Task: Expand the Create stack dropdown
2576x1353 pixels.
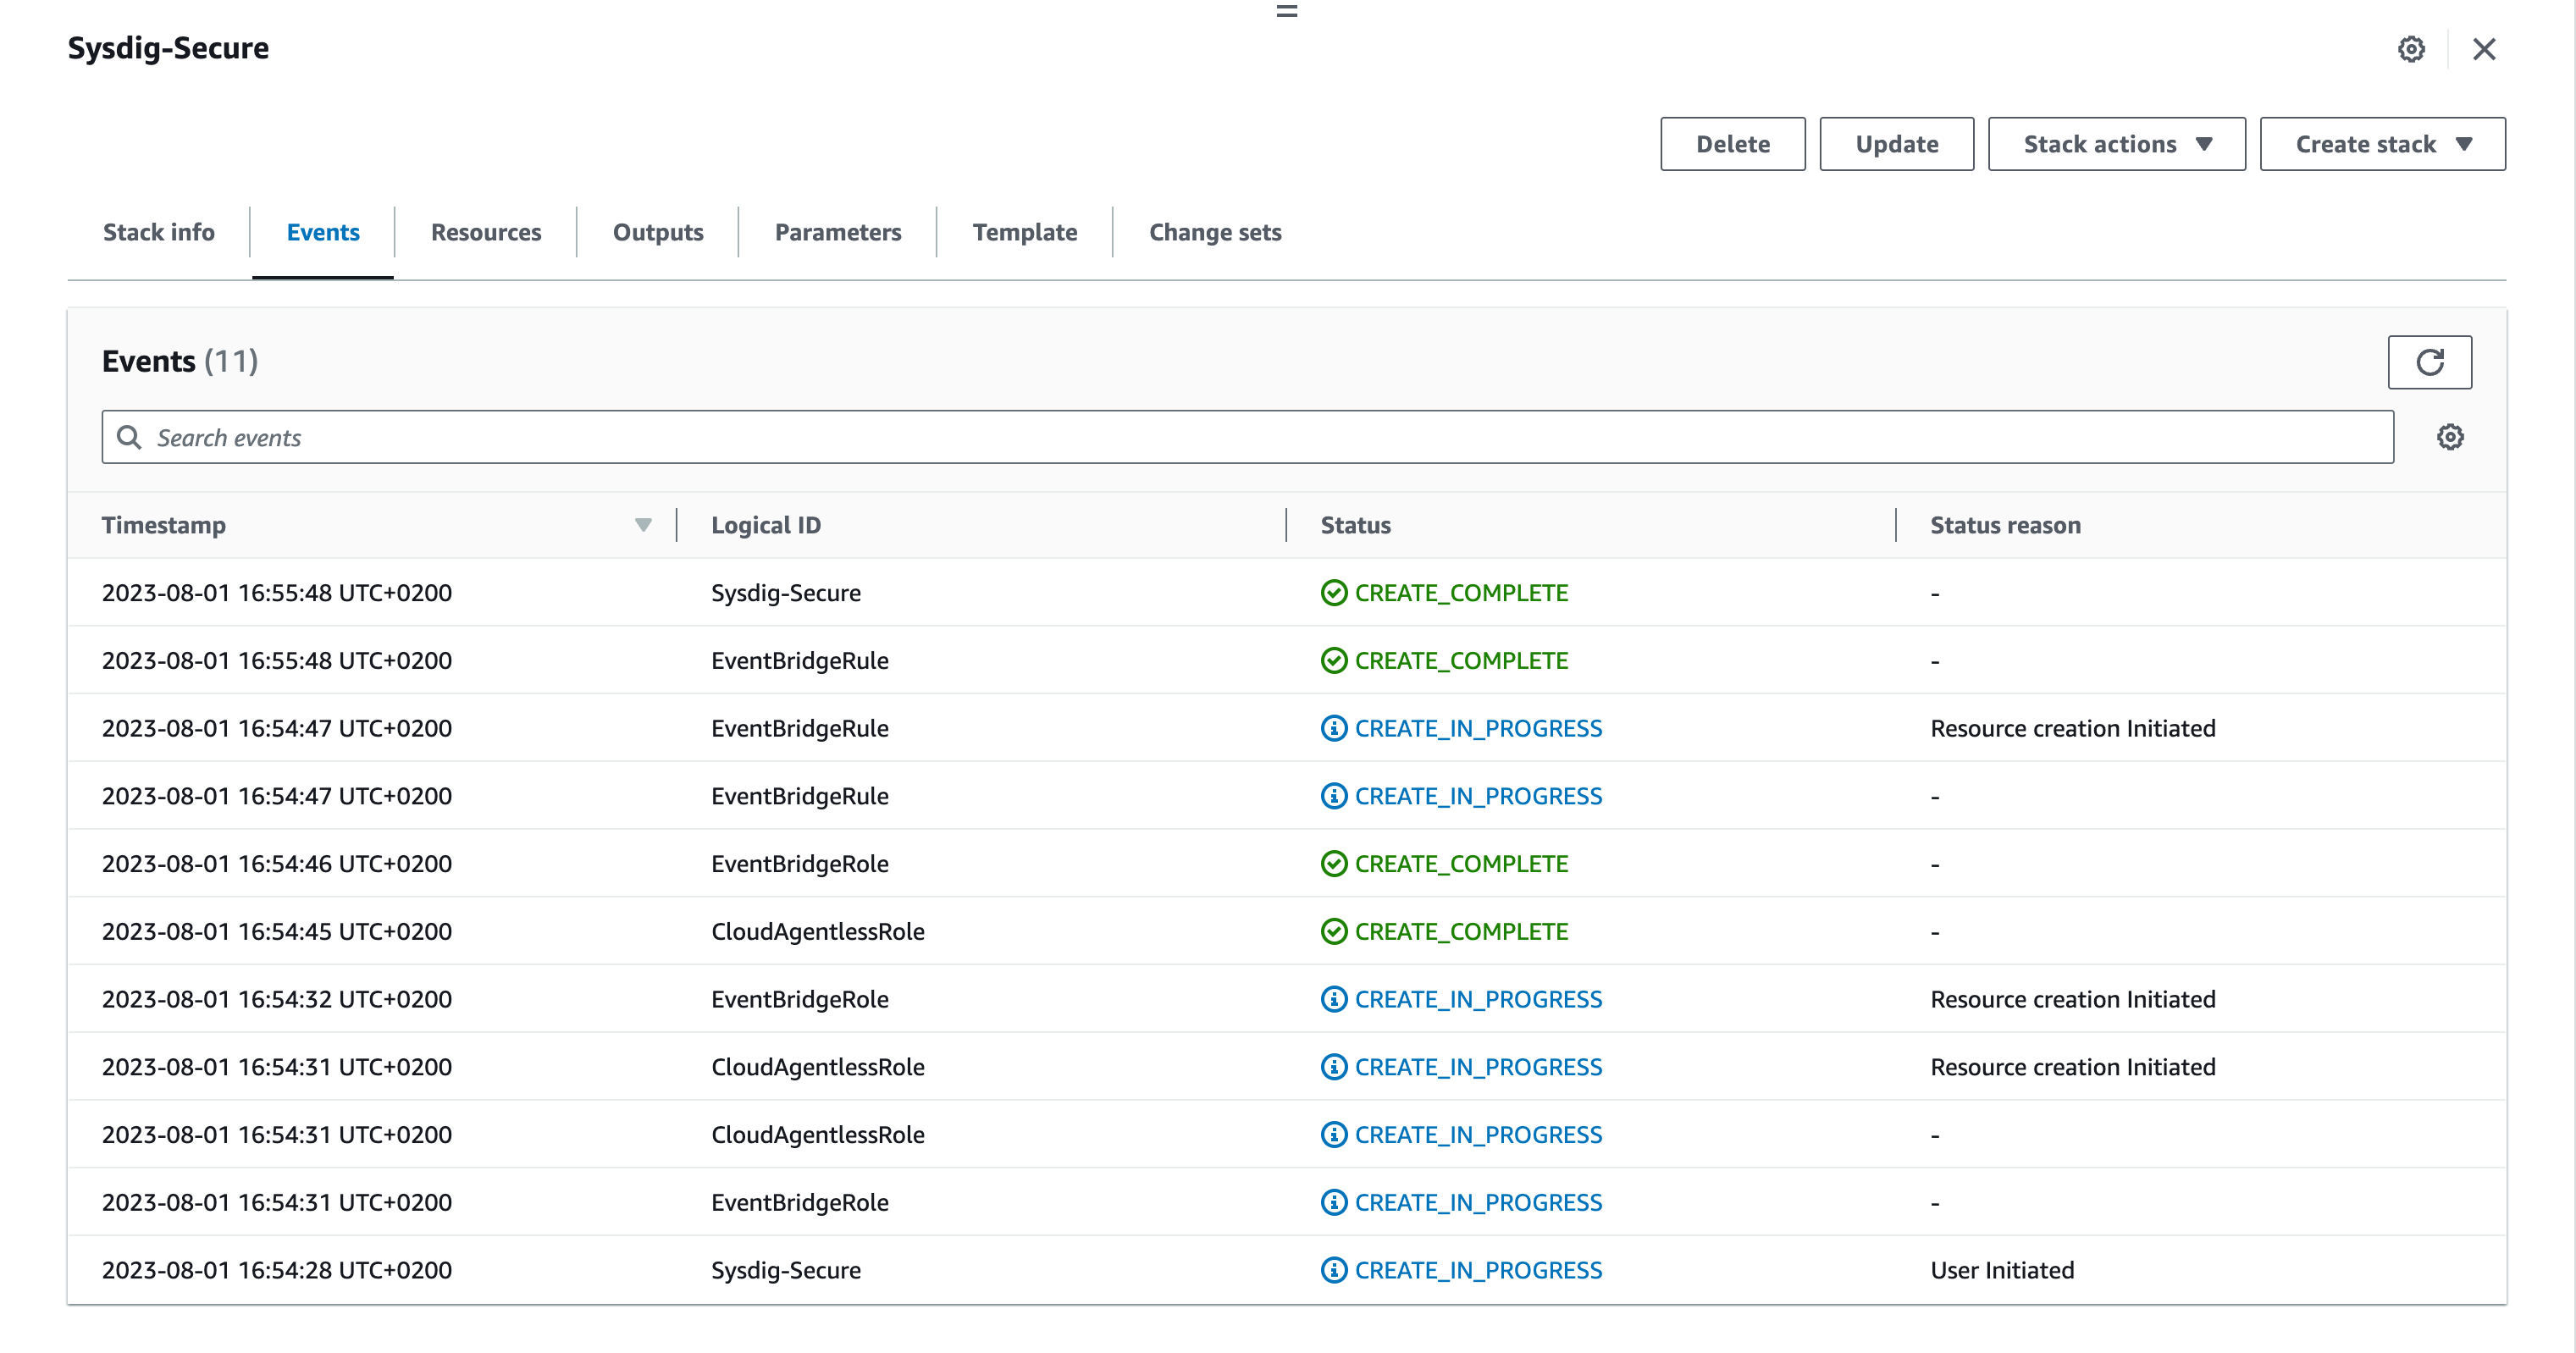Action: click(x=2382, y=144)
